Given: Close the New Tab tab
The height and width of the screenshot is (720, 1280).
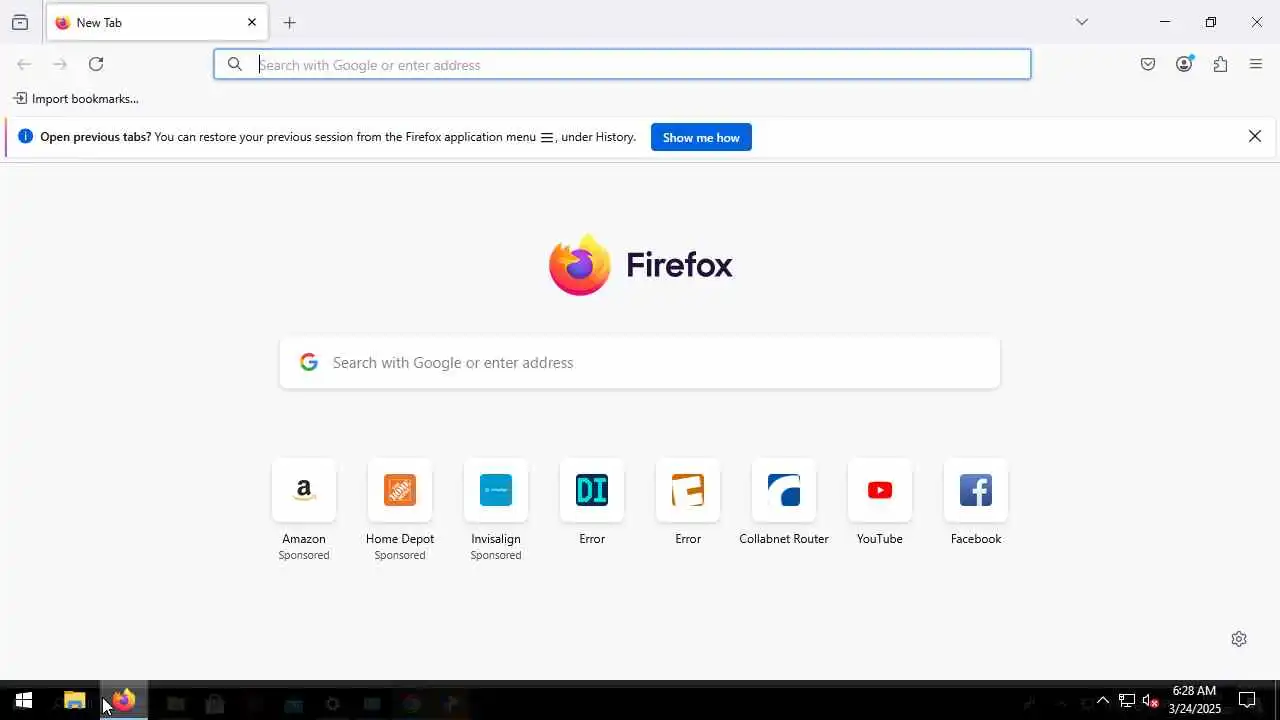Looking at the screenshot, I should [252, 22].
